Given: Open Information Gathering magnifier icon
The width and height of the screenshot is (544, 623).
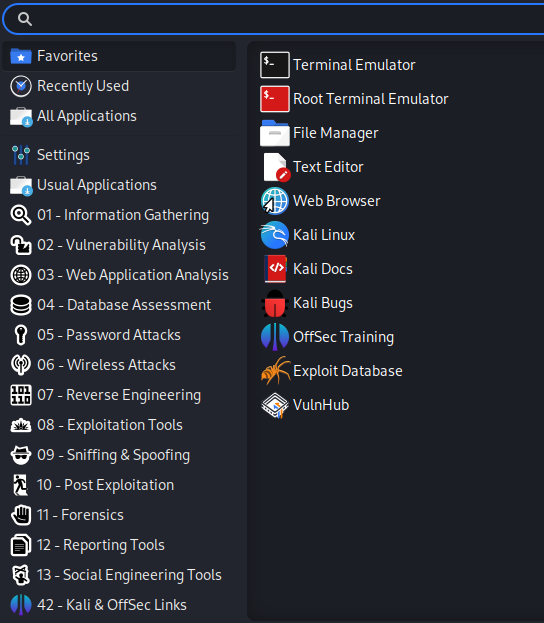Looking at the screenshot, I should [x=21, y=215].
